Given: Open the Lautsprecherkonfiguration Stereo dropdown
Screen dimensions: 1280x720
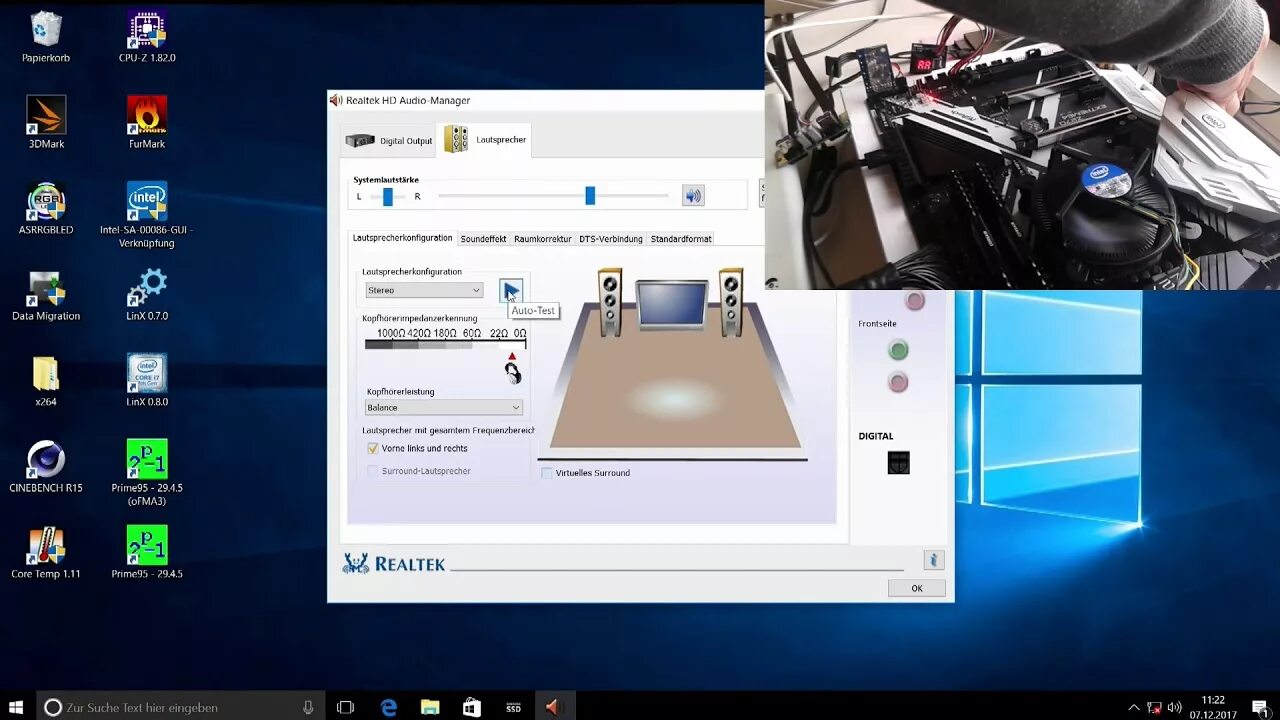Looking at the screenshot, I should [424, 290].
